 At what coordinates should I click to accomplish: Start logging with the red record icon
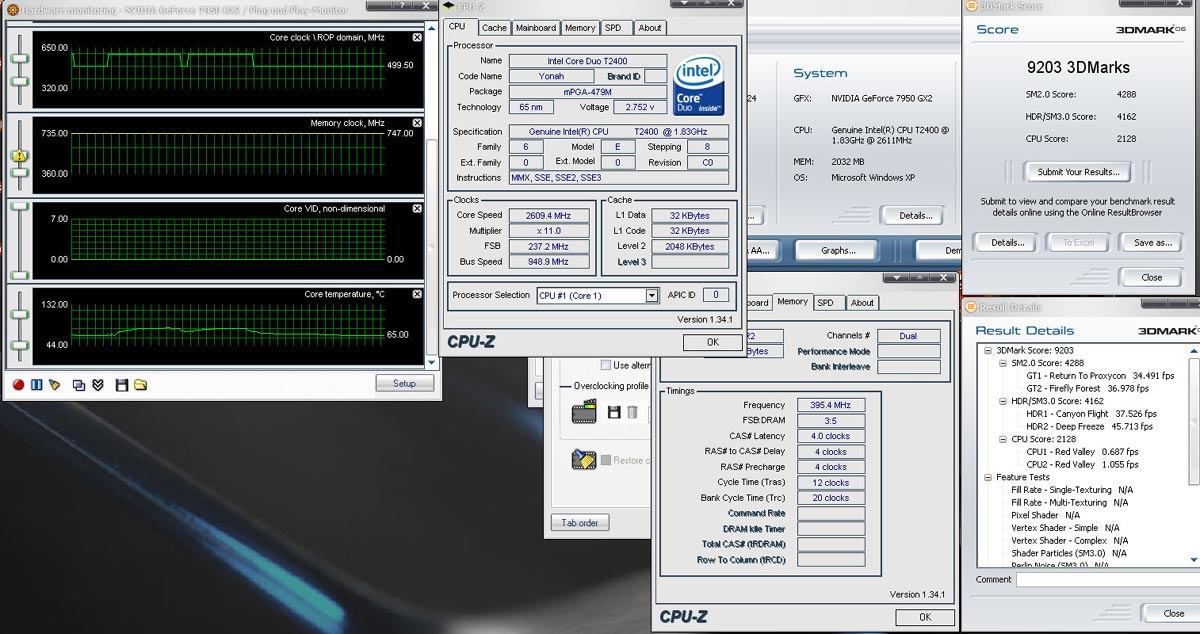click(x=18, y=384)
